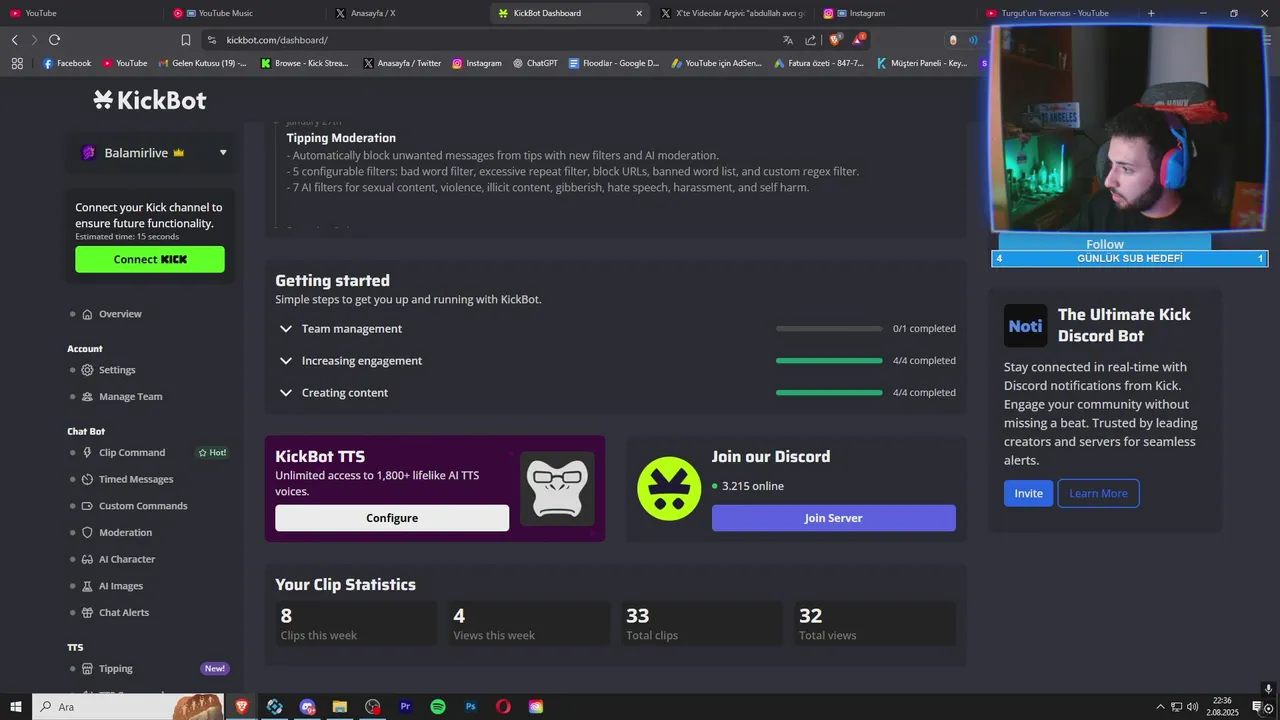This screenshot has height=720, width=1280.
Task: Click the Timed Messages clock icon
Action: (87, 480)
